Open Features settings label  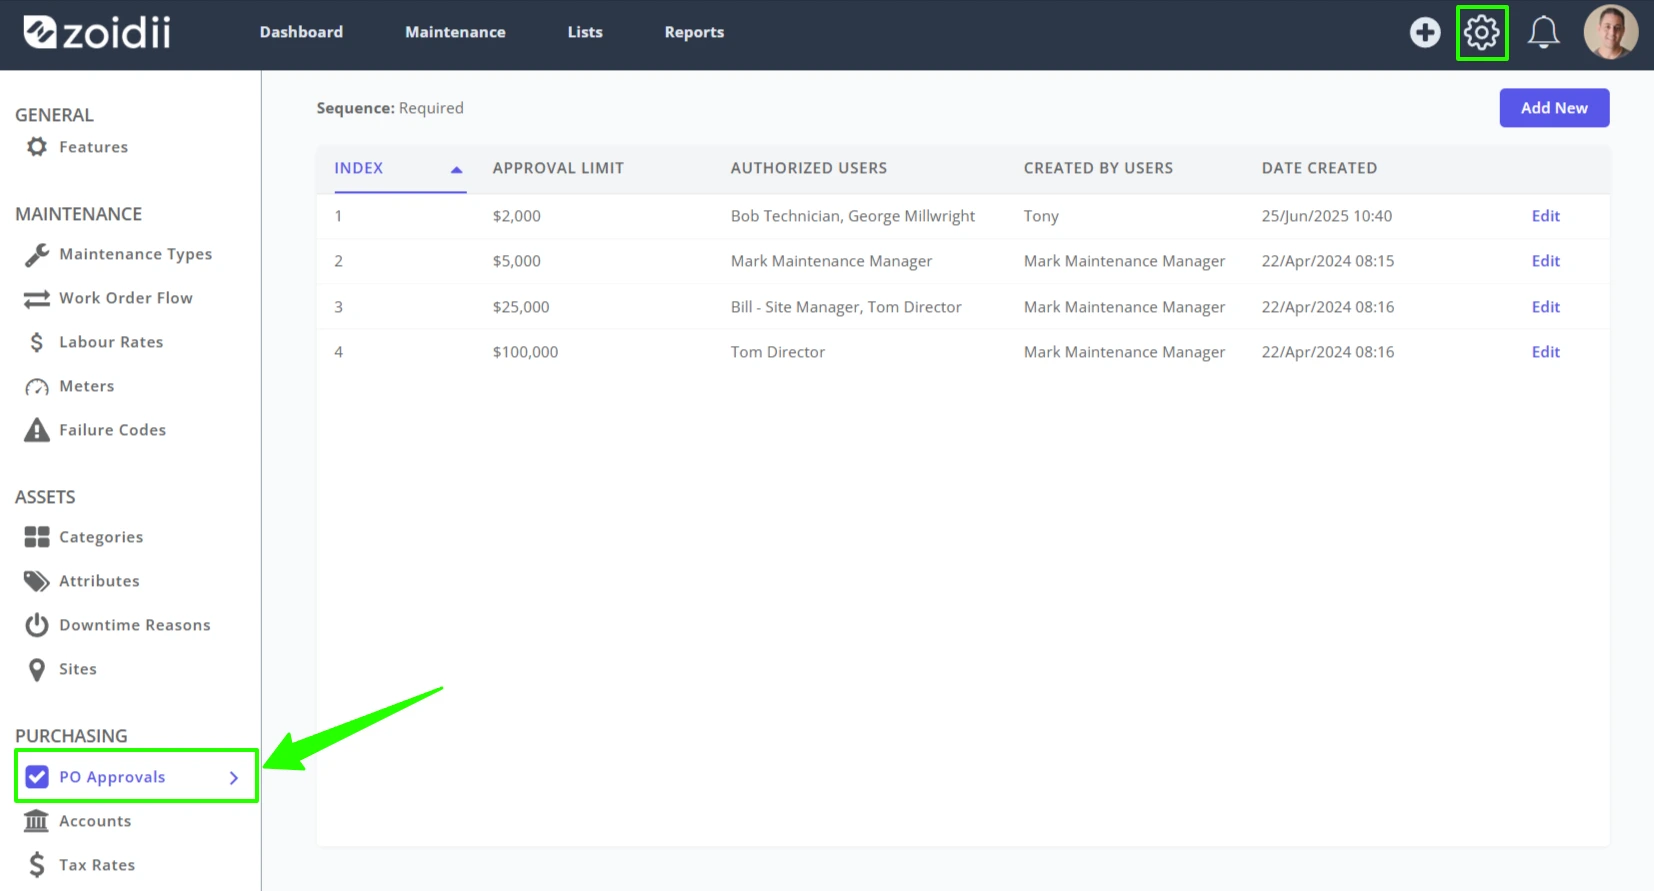[94, 147]
